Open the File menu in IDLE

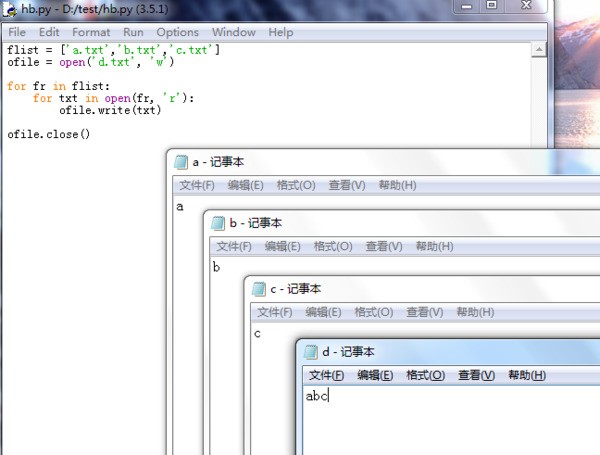(17, 32)
